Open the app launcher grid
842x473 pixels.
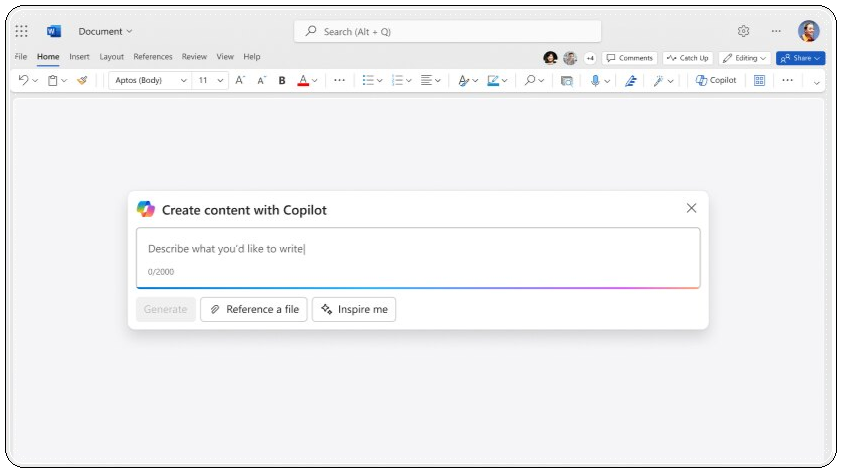point(21,31)
